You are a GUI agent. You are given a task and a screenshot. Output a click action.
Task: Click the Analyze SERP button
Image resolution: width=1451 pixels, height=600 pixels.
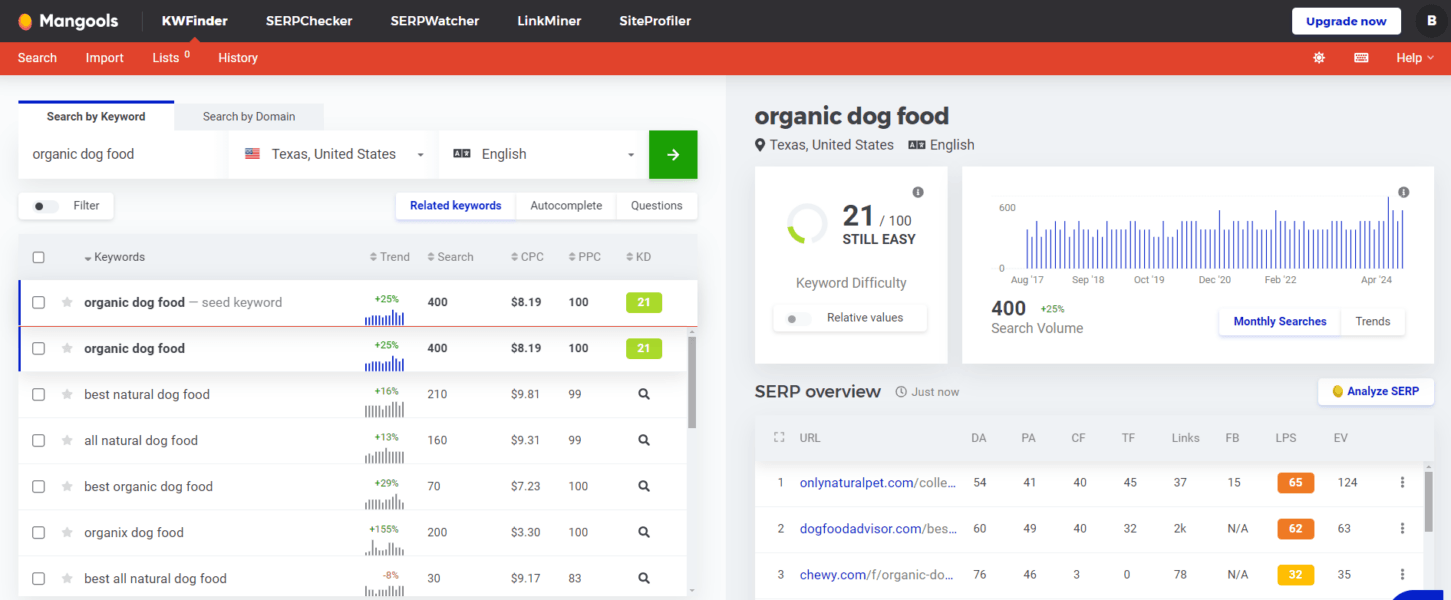[1376, 391]
